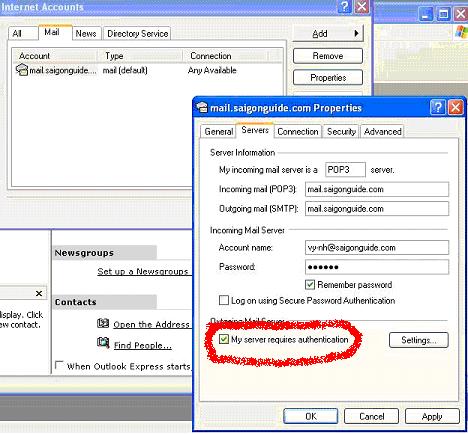Go to the Security tab
468x434 pixels.
(341, 132)
